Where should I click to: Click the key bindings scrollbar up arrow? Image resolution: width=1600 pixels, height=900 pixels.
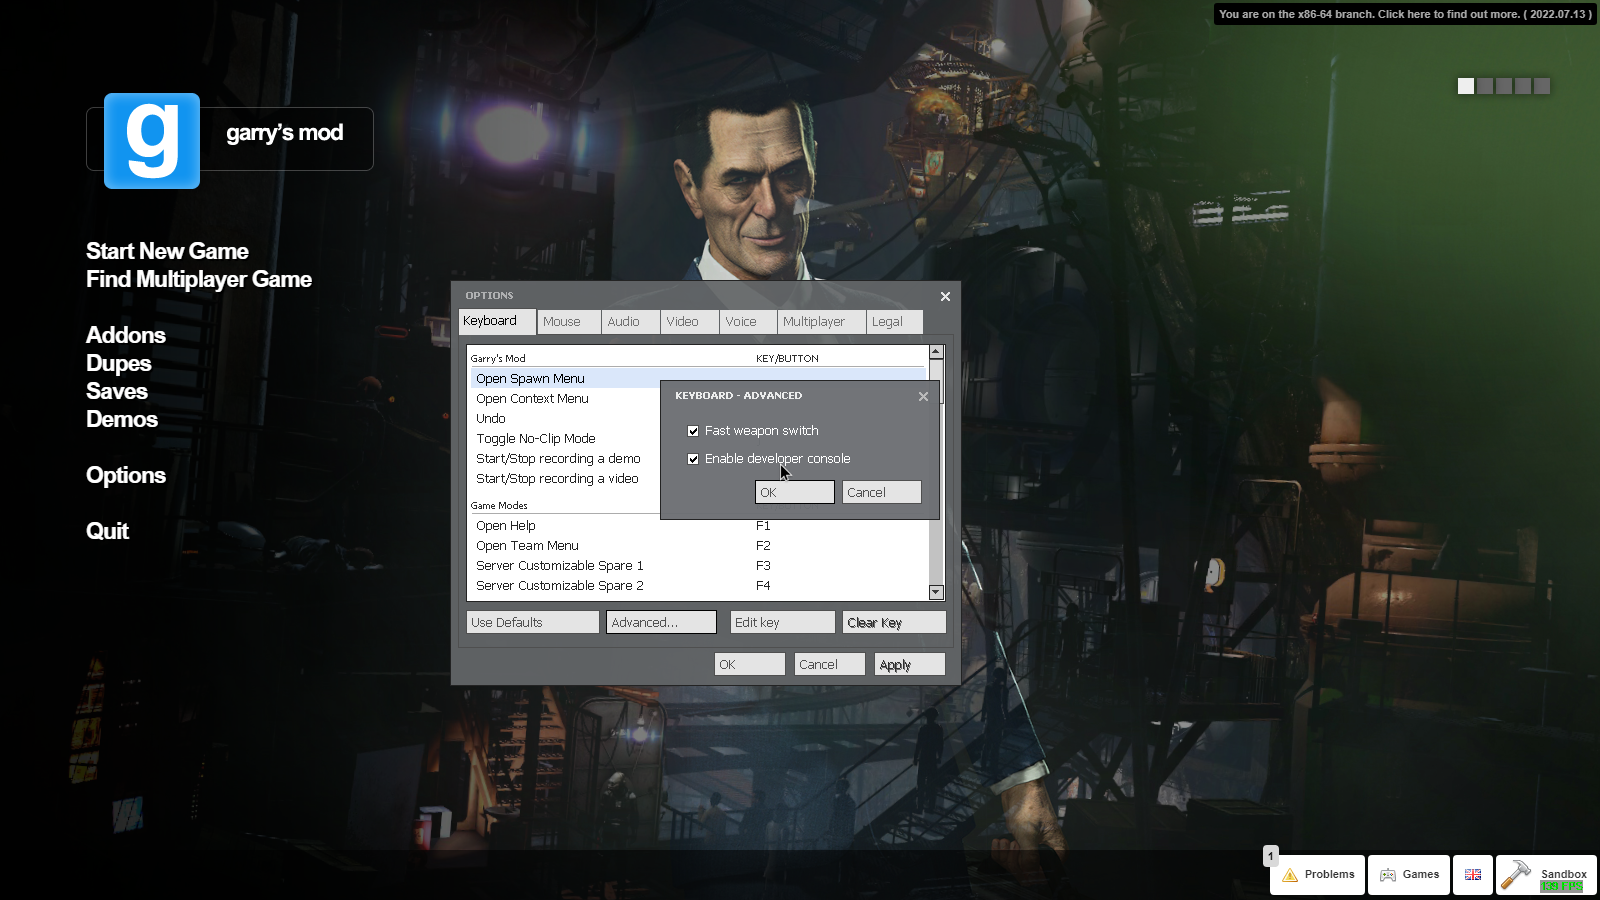pos(936,352)
